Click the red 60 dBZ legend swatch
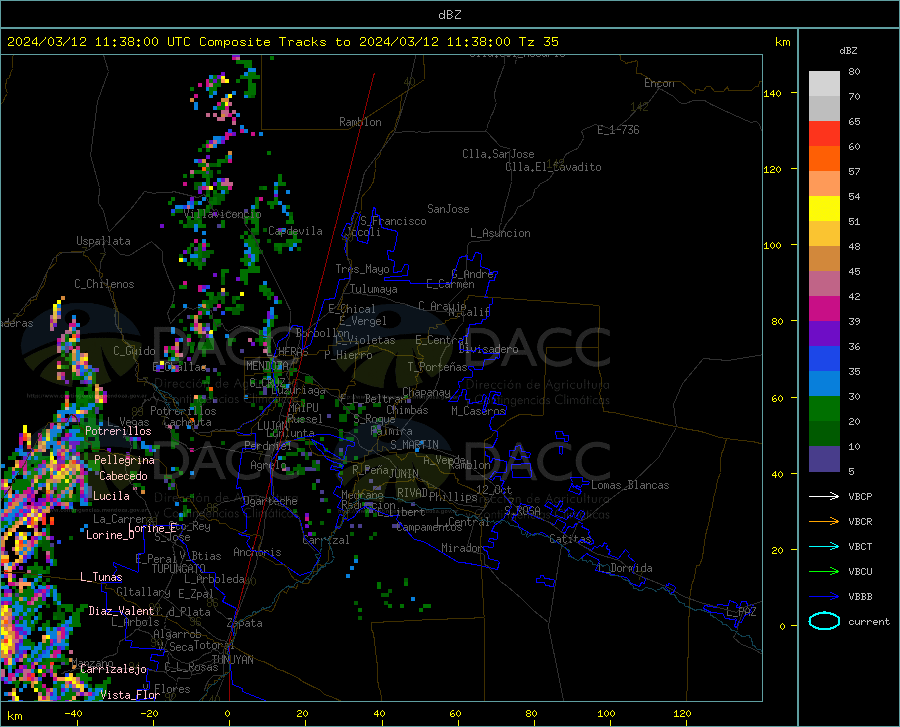The width and height of the screenshot is (900, 727). [824, 134]
